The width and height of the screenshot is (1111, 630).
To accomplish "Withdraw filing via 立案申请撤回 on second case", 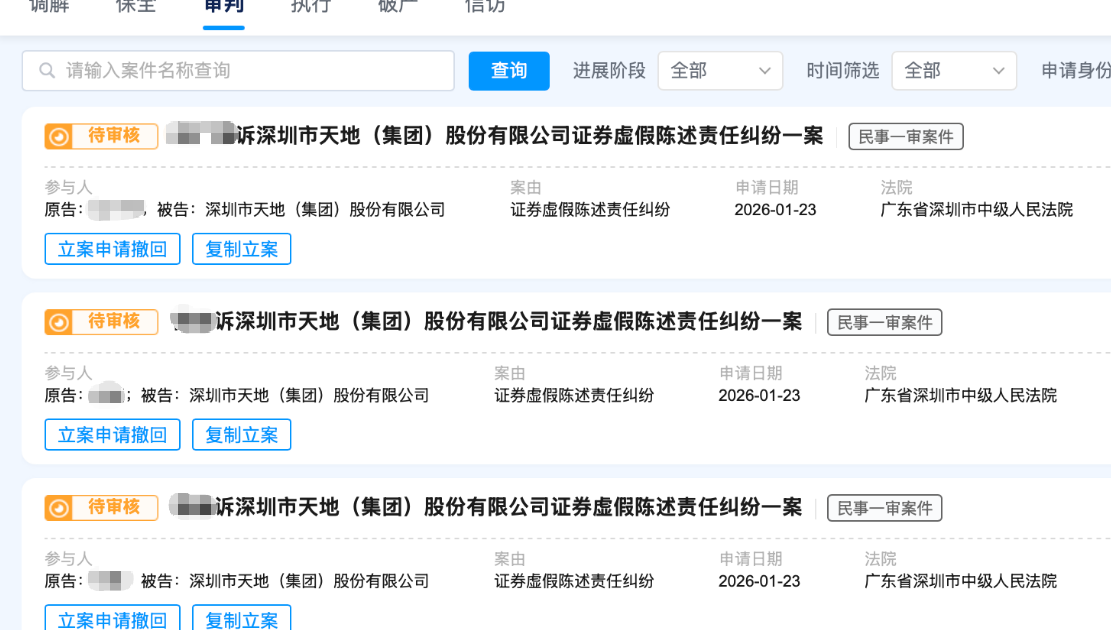I will 112,435.
